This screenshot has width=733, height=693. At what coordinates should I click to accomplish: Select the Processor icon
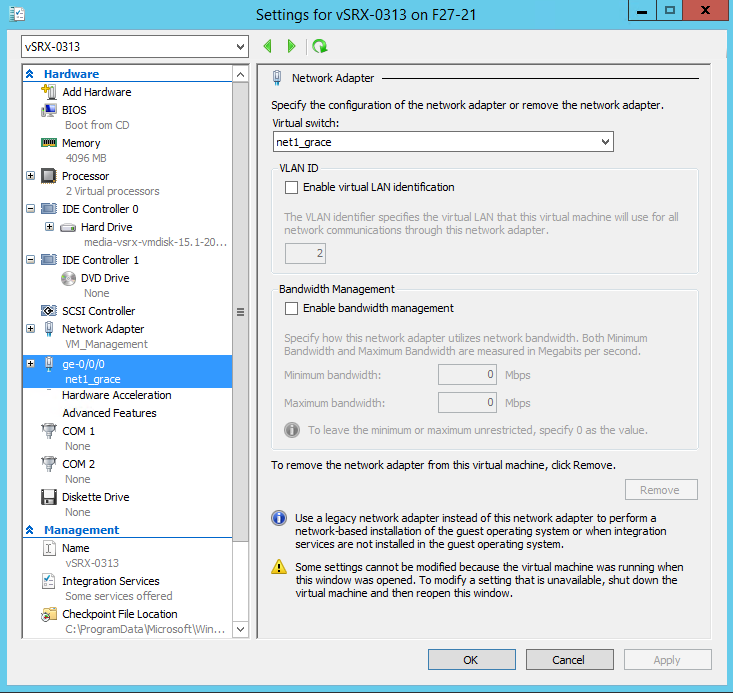49,176
